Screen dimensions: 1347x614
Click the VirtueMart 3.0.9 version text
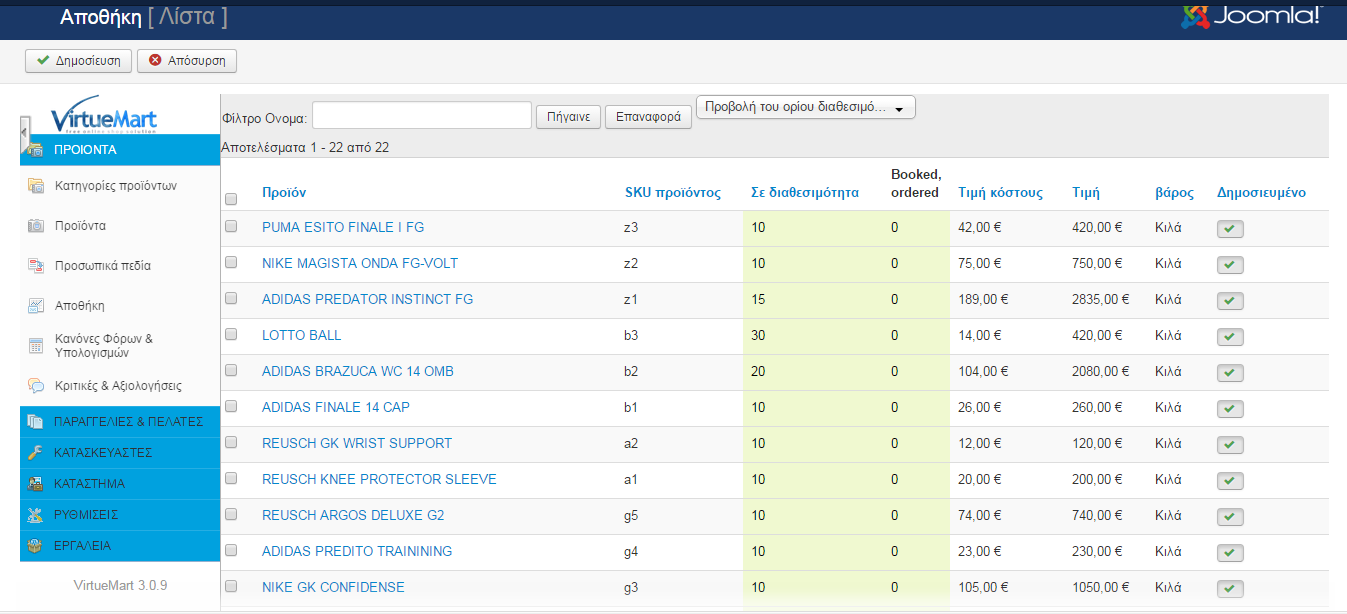tap(120, 585)
